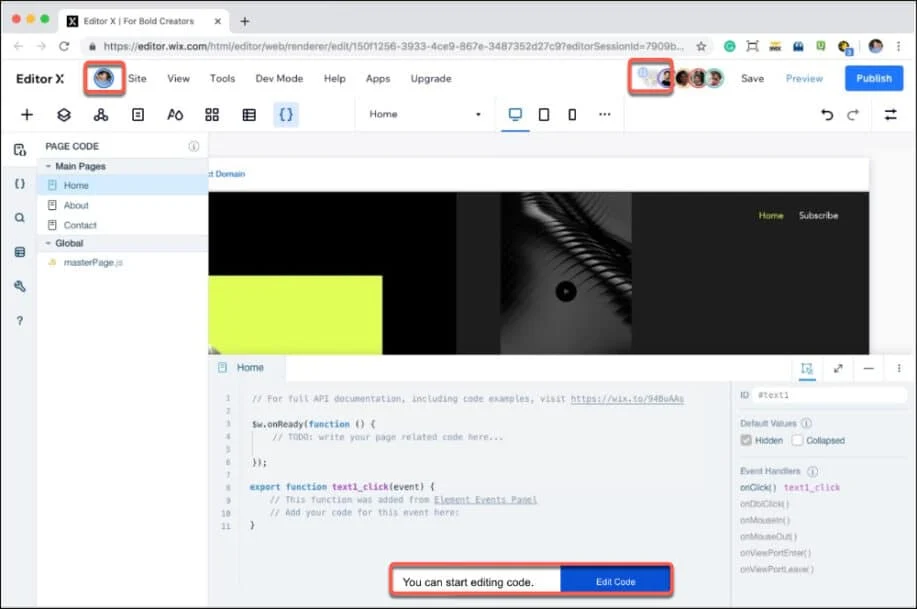Open the Home page selector dropdown
This screenshot has width=917, height=609.
[x=425, y=115]
